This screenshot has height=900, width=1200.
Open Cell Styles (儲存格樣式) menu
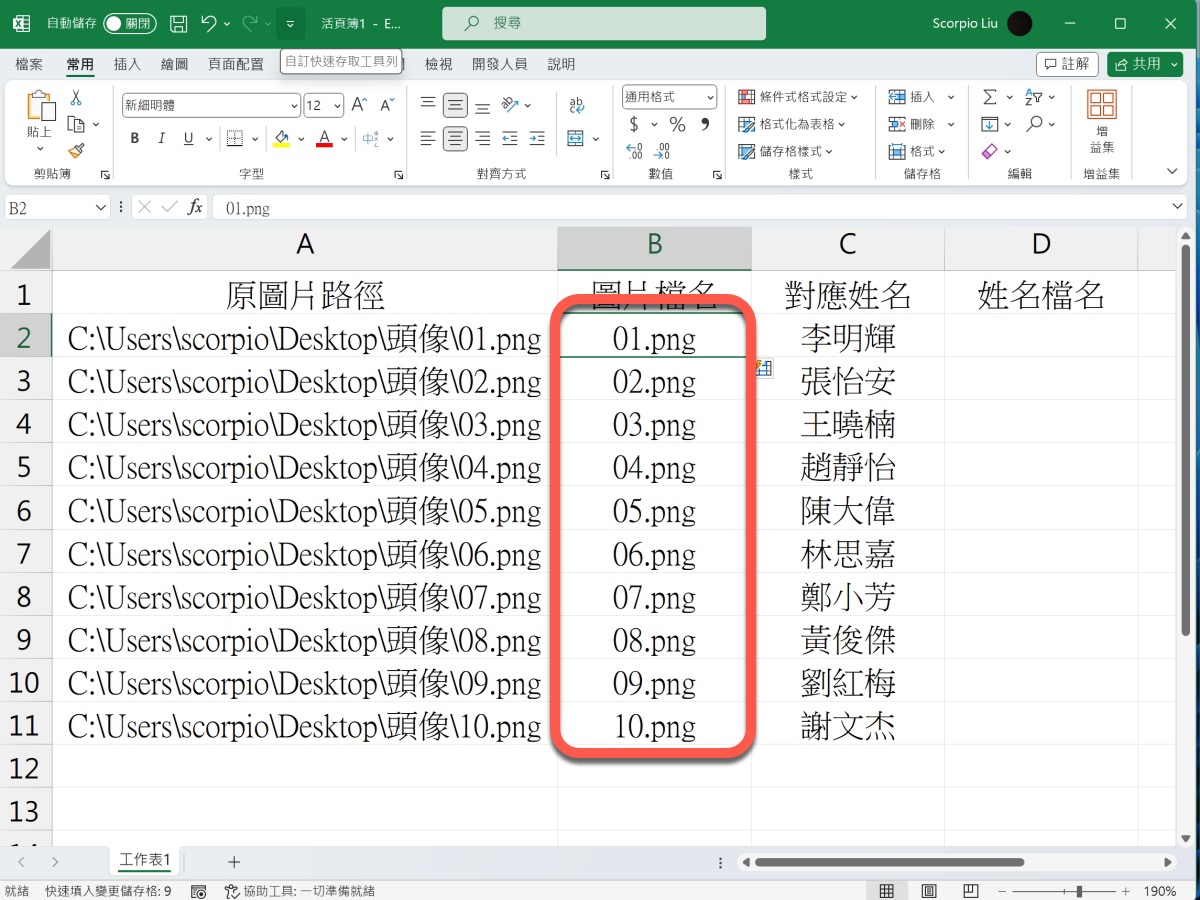[x=785, y=151]
